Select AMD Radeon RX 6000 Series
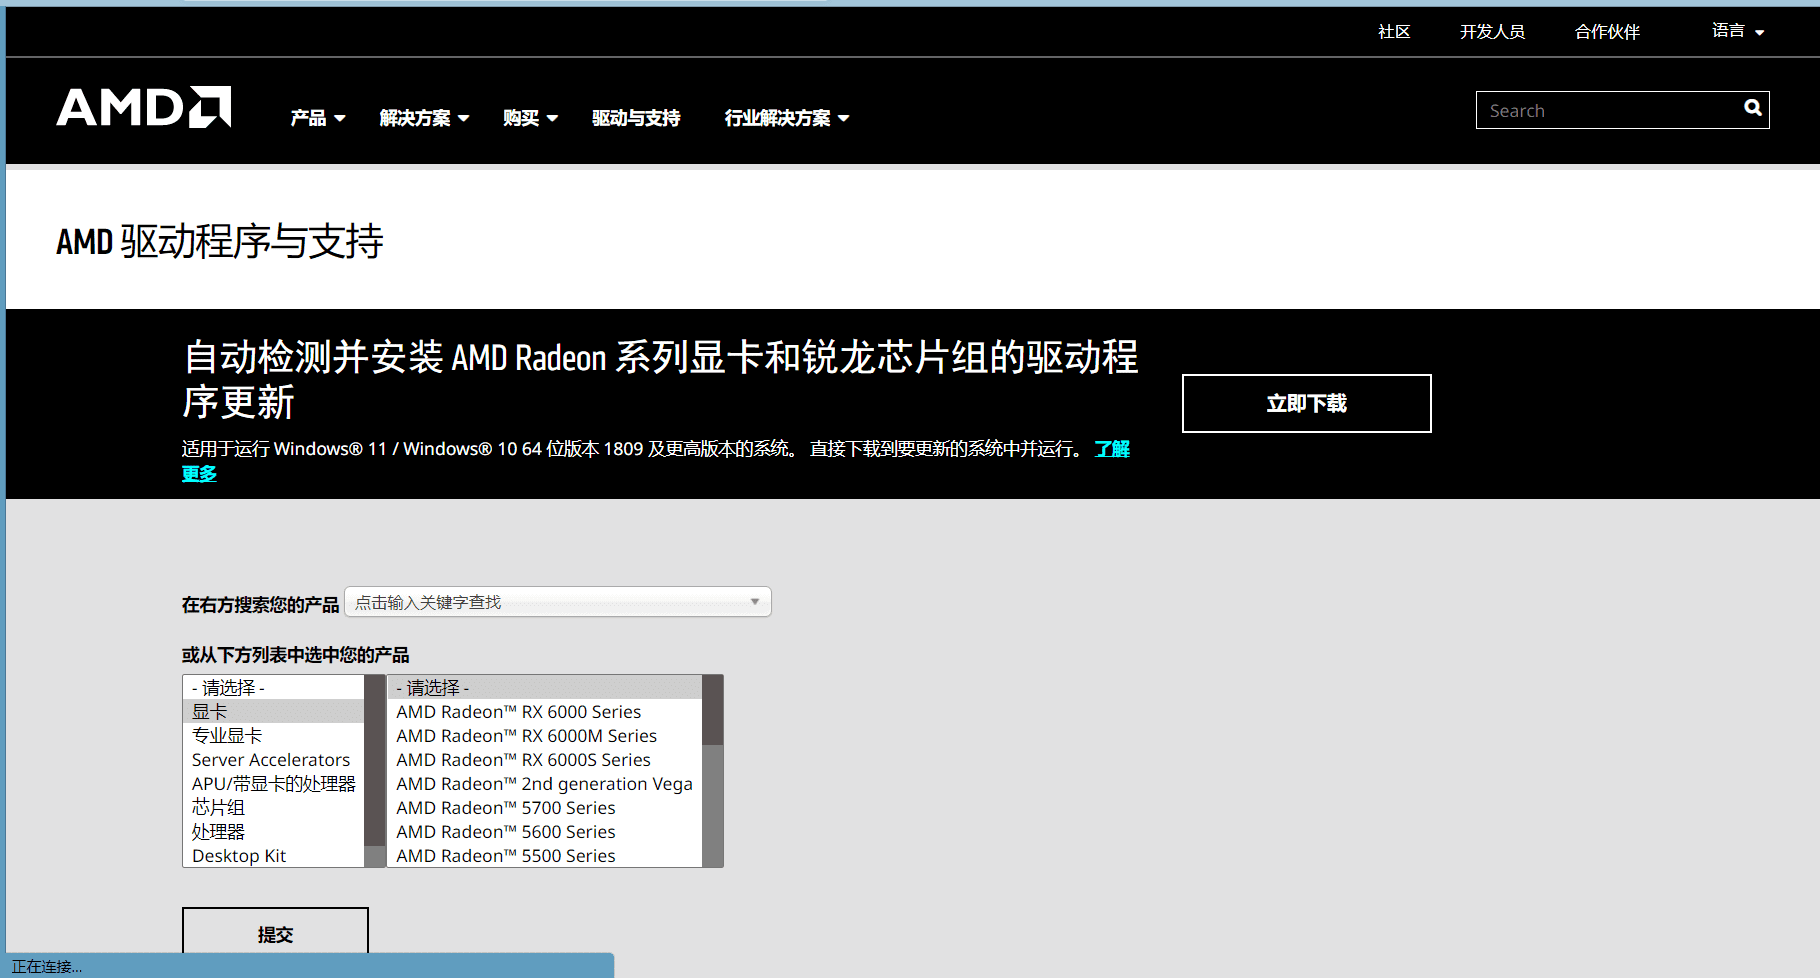The image size is (1820, 978). pyautogui.click(x=517, y=711)
